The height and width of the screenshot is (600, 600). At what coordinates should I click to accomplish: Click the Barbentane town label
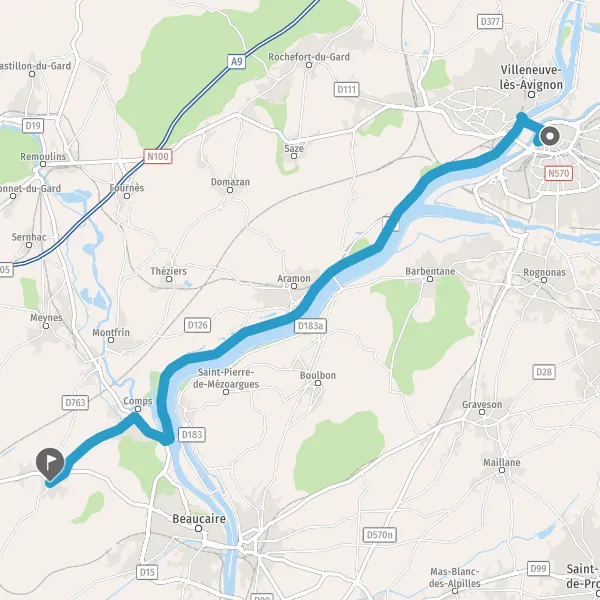[430, 271]
